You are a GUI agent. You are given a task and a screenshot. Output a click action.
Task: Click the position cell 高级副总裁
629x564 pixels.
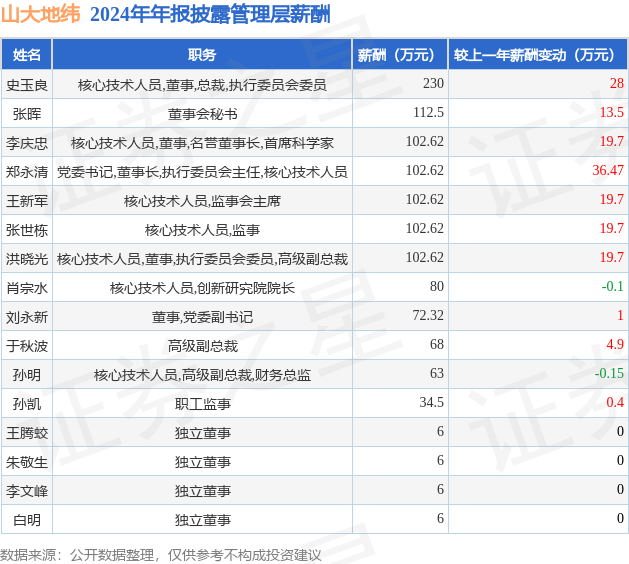(203, 346)
